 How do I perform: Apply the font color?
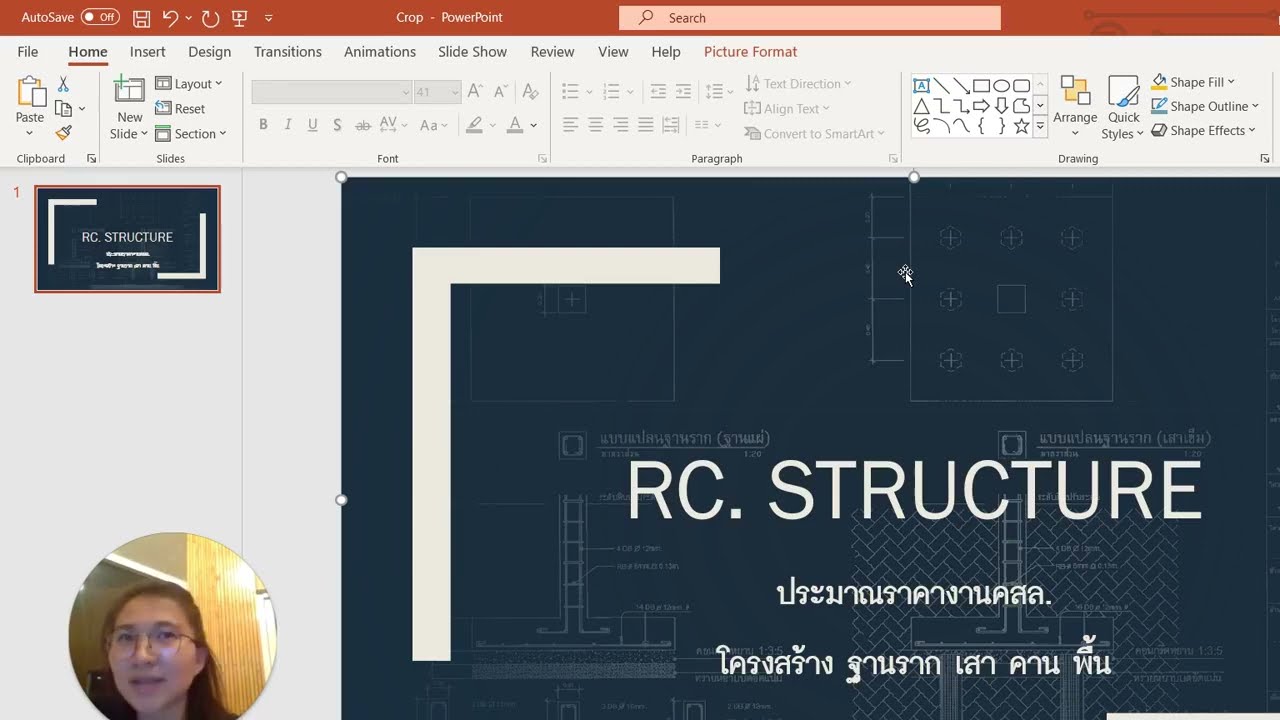515,125
